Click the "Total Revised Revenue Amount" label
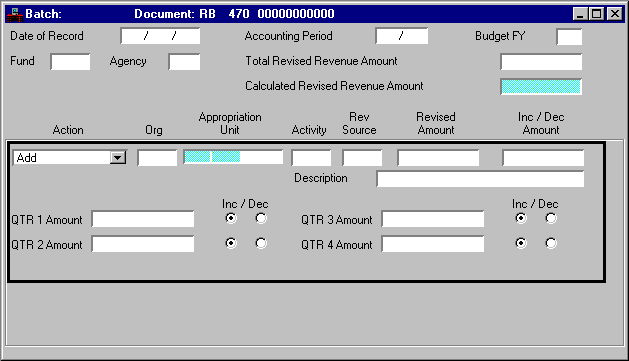 pos(321,61)
